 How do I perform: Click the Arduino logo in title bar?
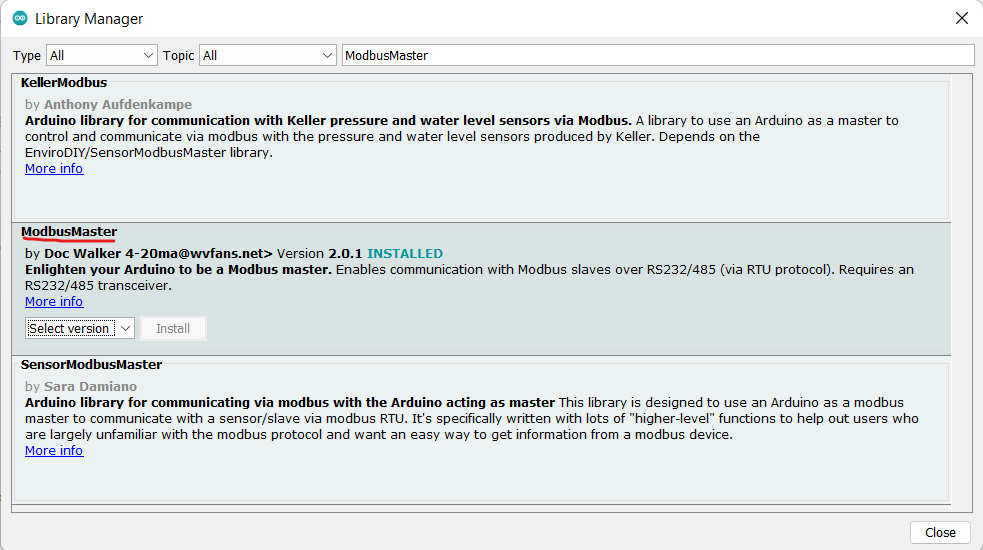click(x=19, y=18)
